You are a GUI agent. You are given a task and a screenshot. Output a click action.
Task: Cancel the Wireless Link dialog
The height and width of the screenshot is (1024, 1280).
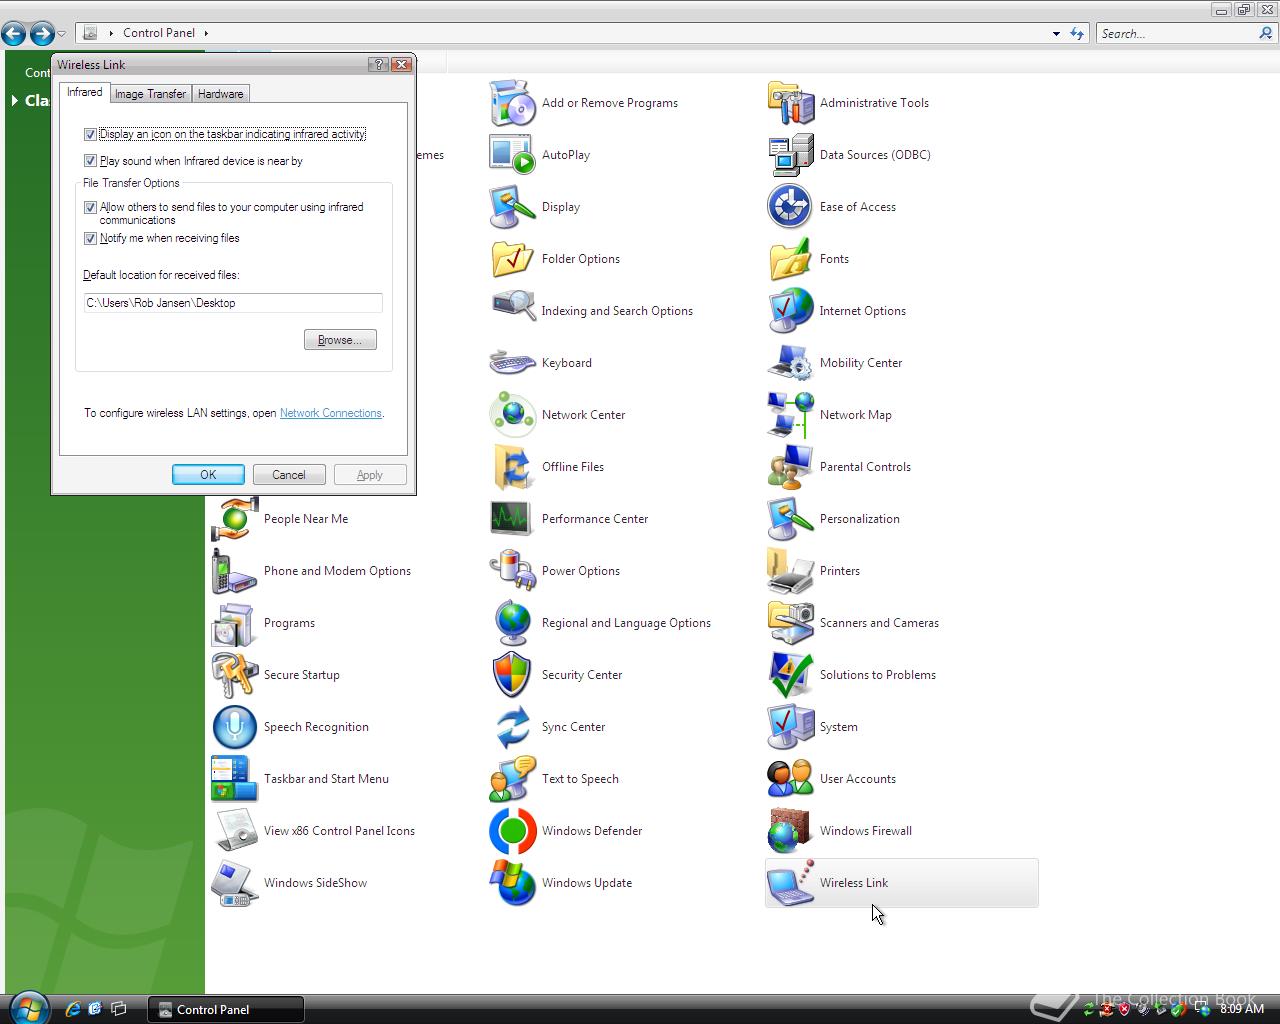tap(289, 475)
